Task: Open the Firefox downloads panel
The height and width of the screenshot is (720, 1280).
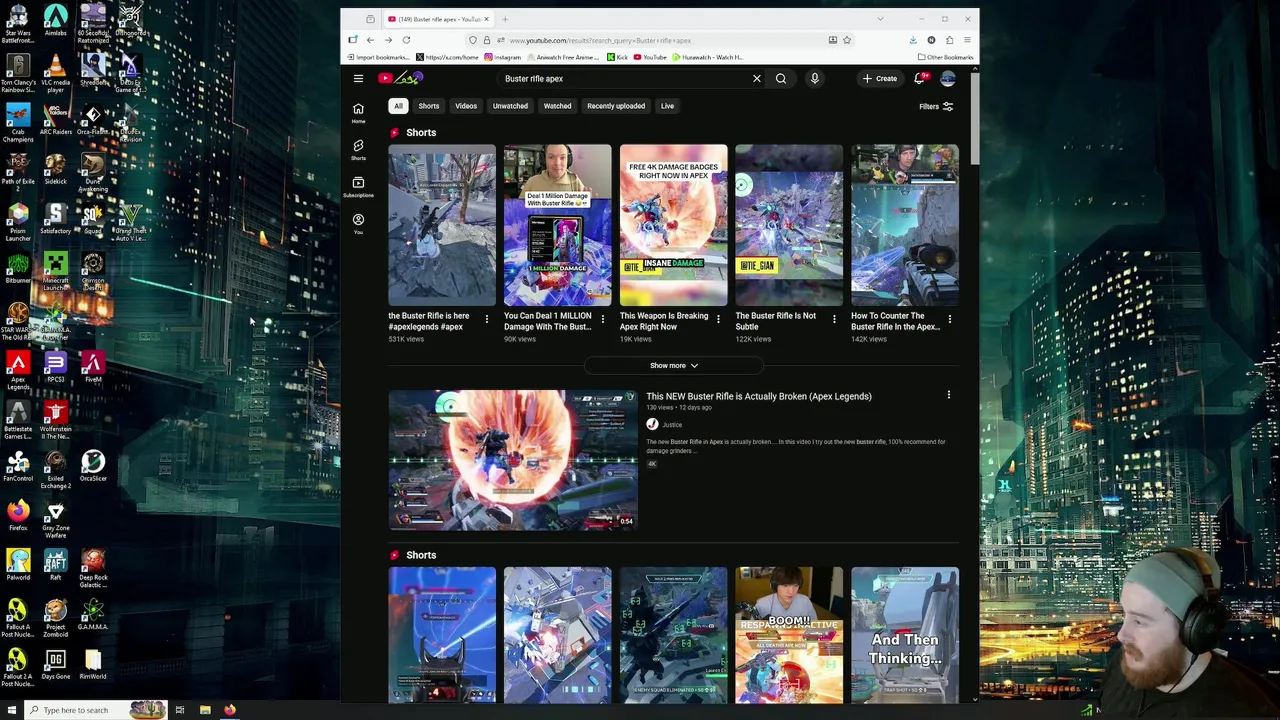Action: pos(913,40)
